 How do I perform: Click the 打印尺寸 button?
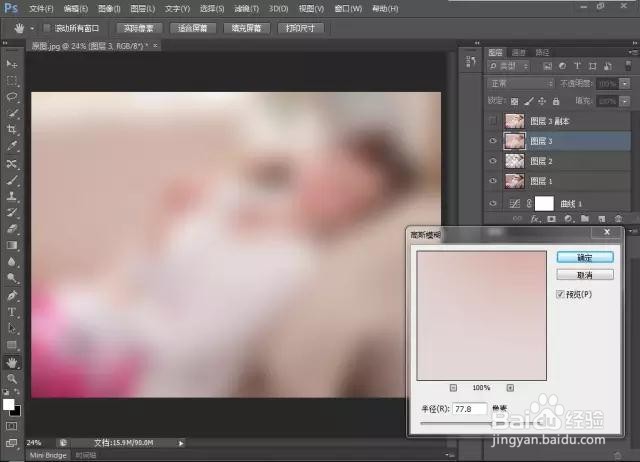(300, 28)
